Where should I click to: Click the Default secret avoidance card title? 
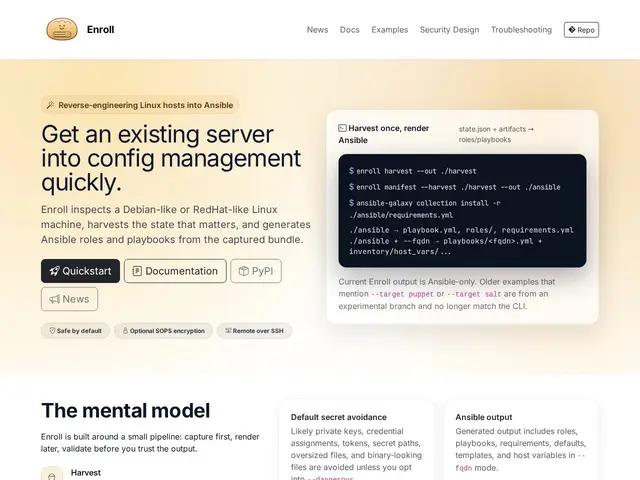(x=338, y=417)
